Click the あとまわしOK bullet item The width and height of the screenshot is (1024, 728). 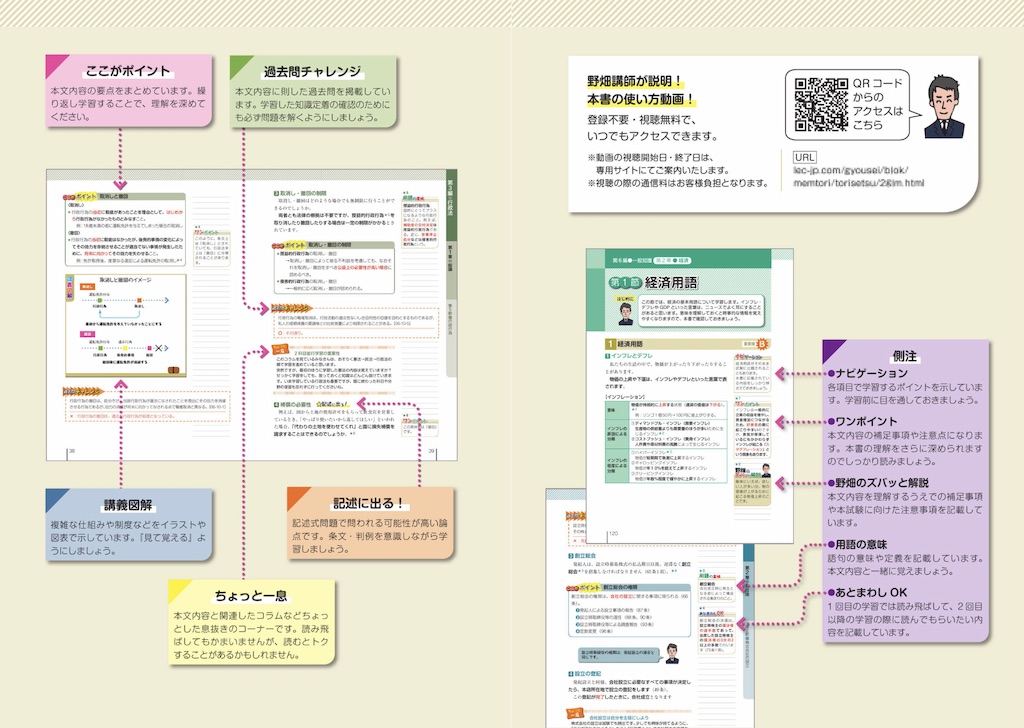(x=867, y=593)
